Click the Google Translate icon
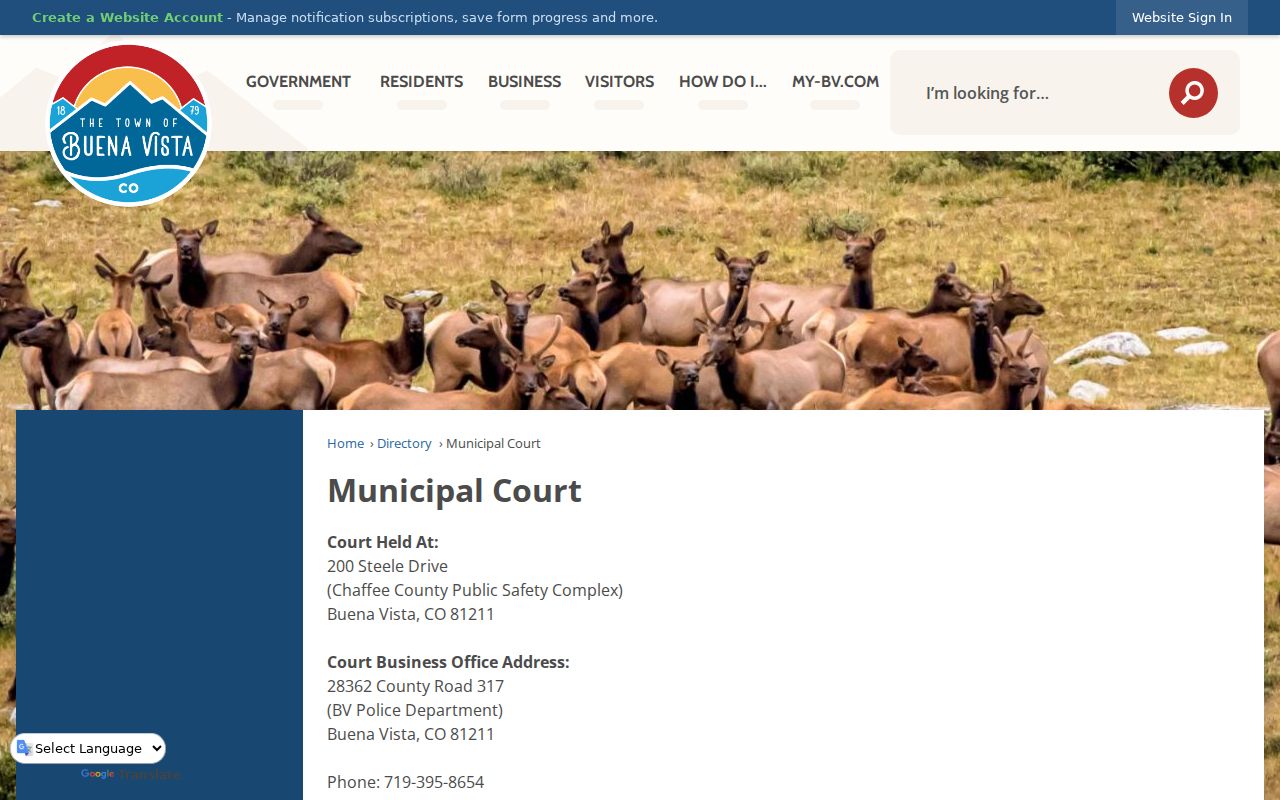The width and height of the screenshot is (1280, 800). pos(24,748)
